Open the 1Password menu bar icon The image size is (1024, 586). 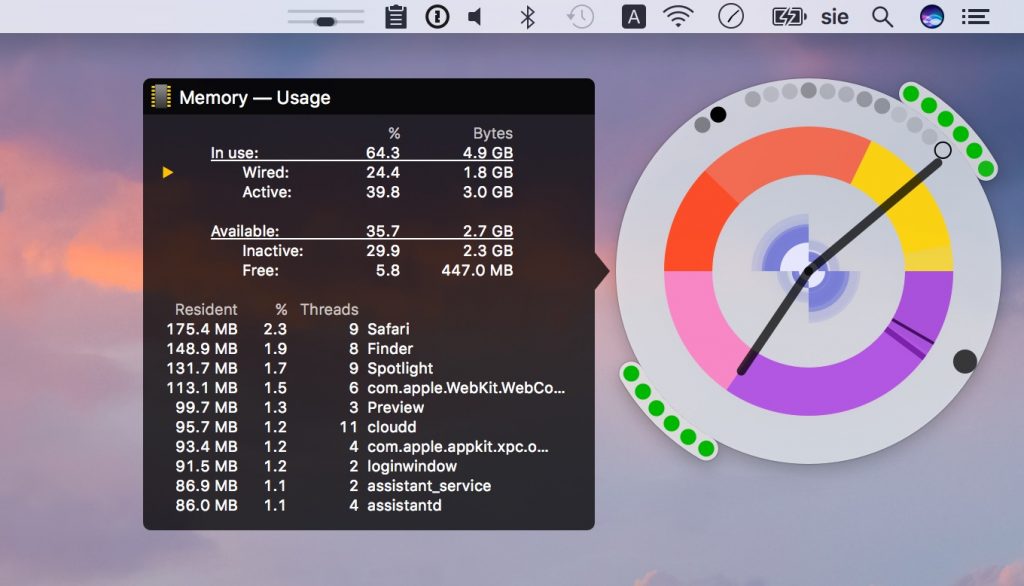tap(436, 17)
